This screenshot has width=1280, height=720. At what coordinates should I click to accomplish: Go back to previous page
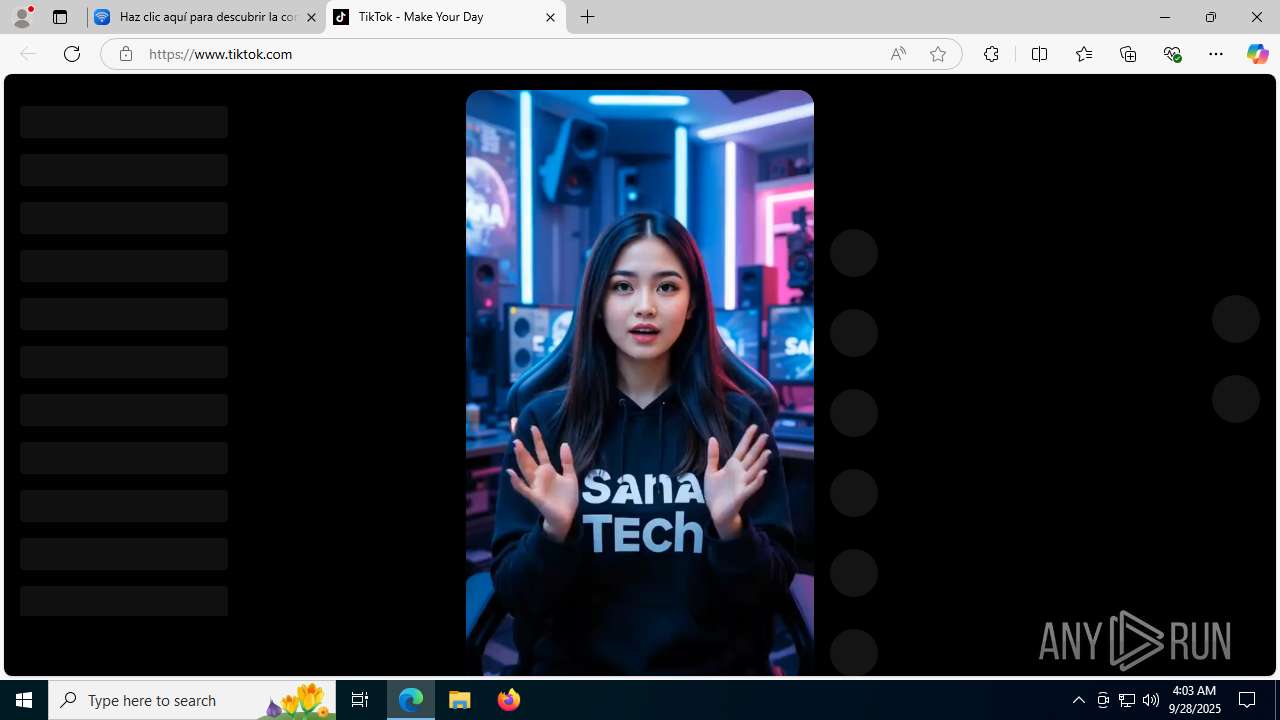(x=28, y=54)
